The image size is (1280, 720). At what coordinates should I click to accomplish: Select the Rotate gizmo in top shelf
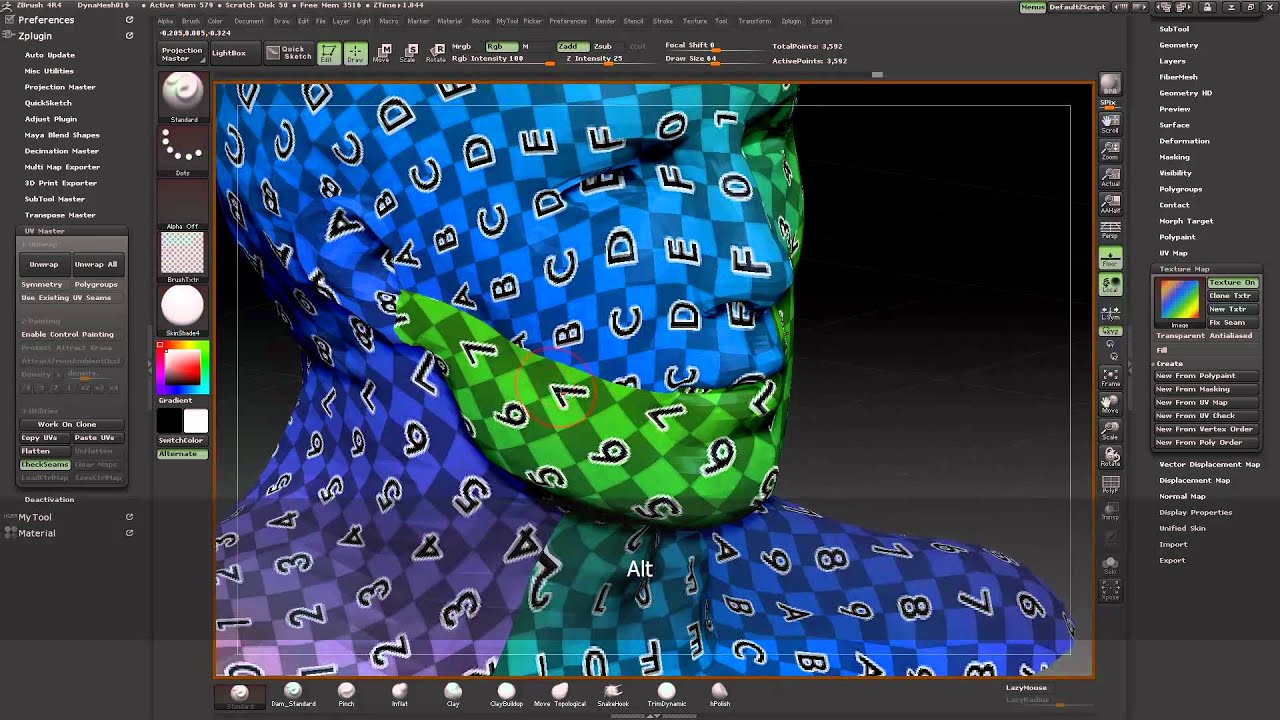pos(435,54)
